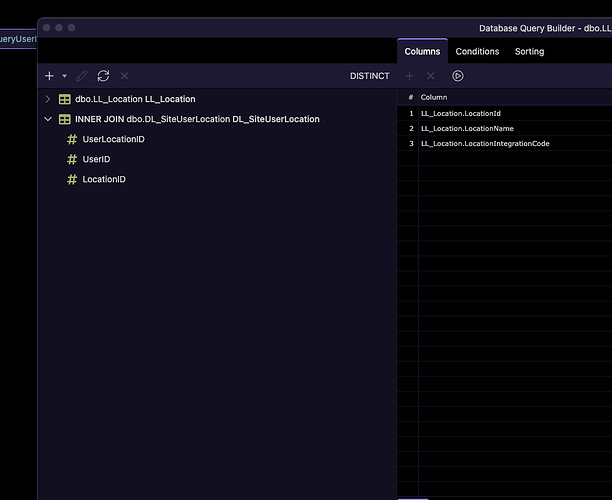Click the background tab behind the window
612x500 pixels.
18,39
